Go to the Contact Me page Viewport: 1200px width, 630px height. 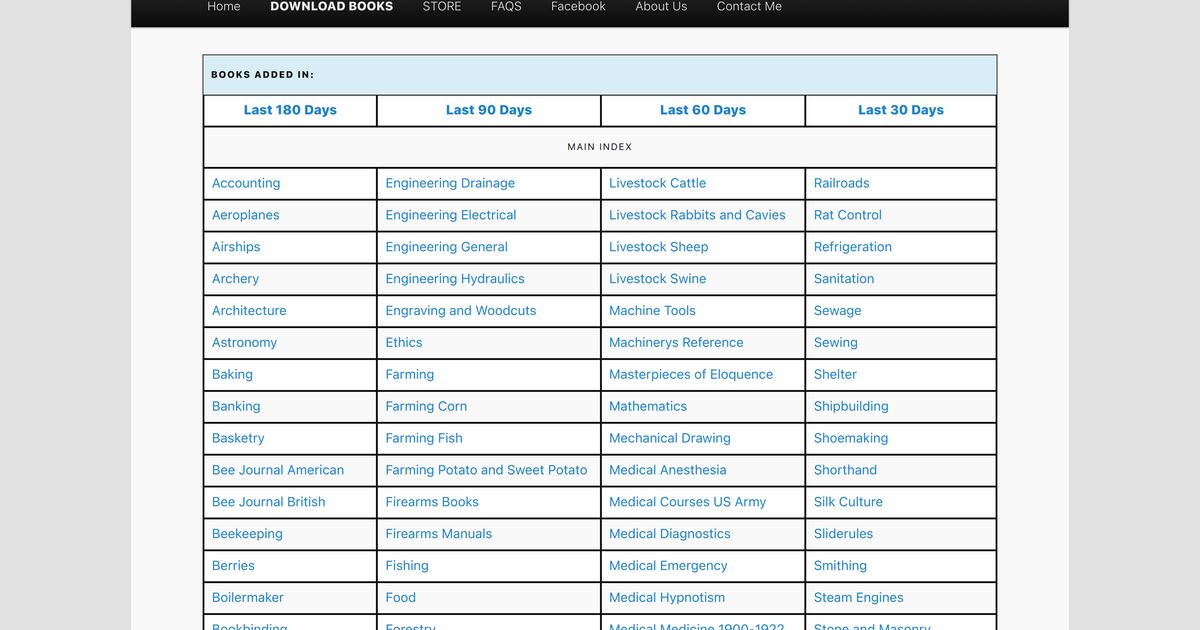[749, 6]
